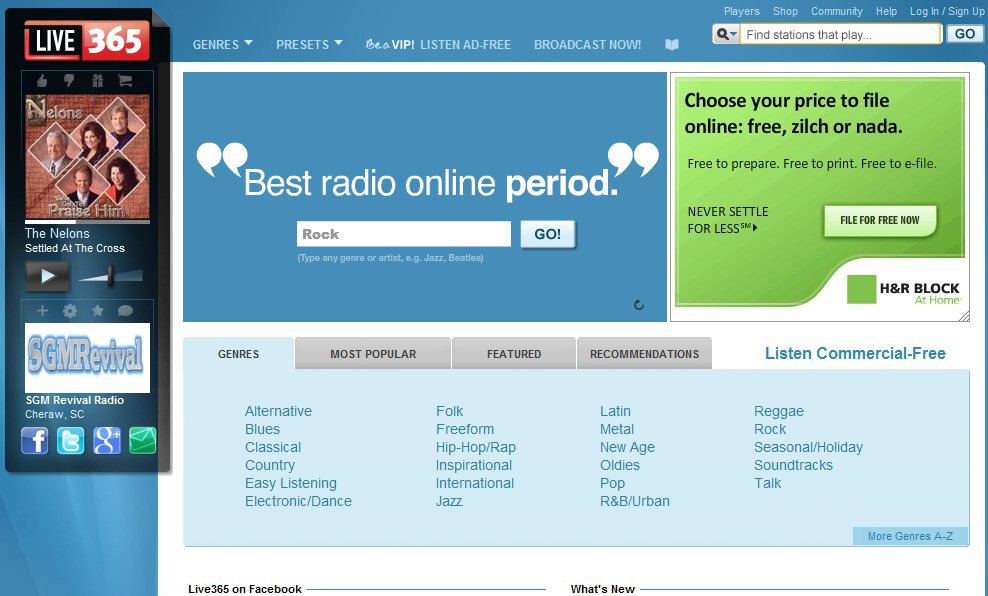
Task: Share station via email envelope icon
Action: click(142, 440)
